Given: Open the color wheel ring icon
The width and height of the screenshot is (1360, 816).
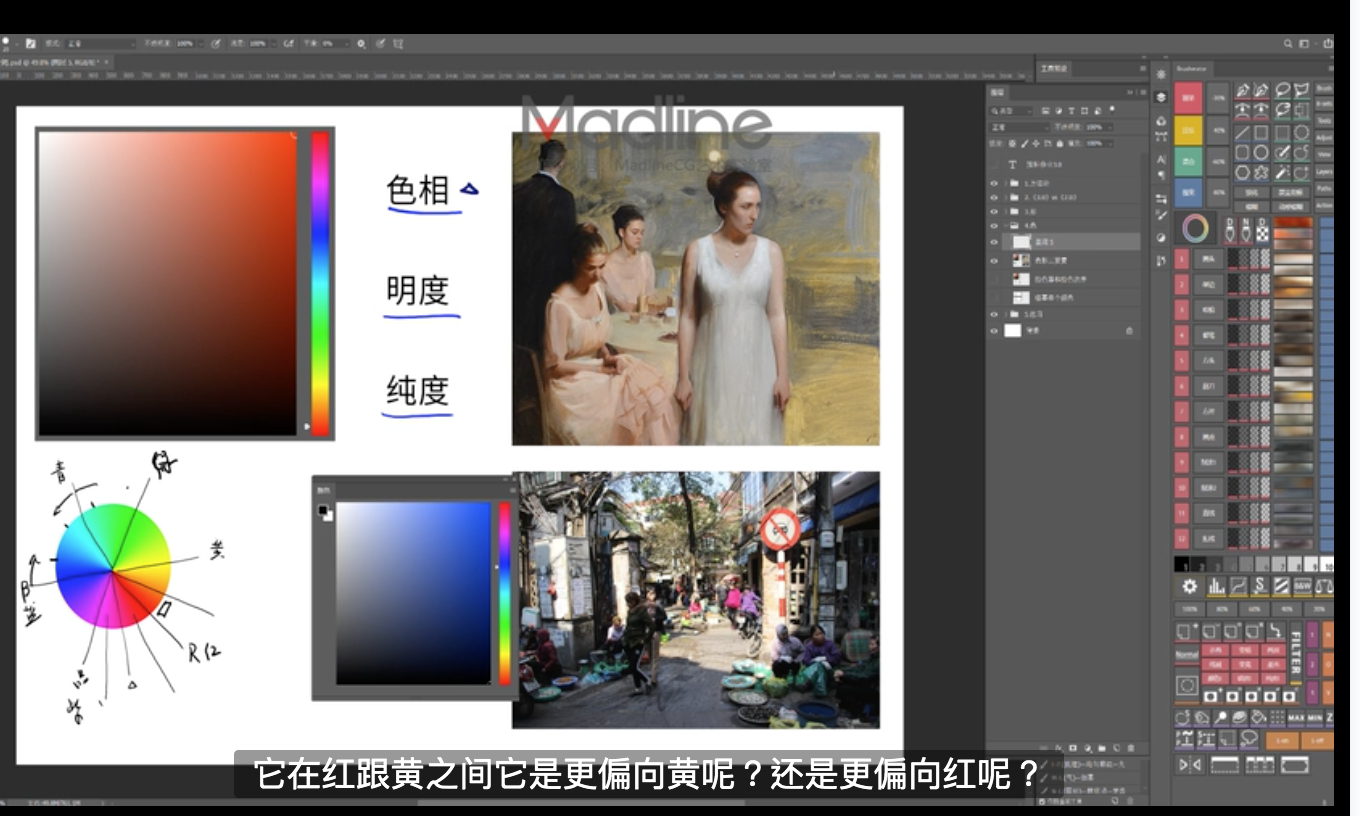Looking at the screenshot, I should pyautogui.click(x=1195, y=228).
